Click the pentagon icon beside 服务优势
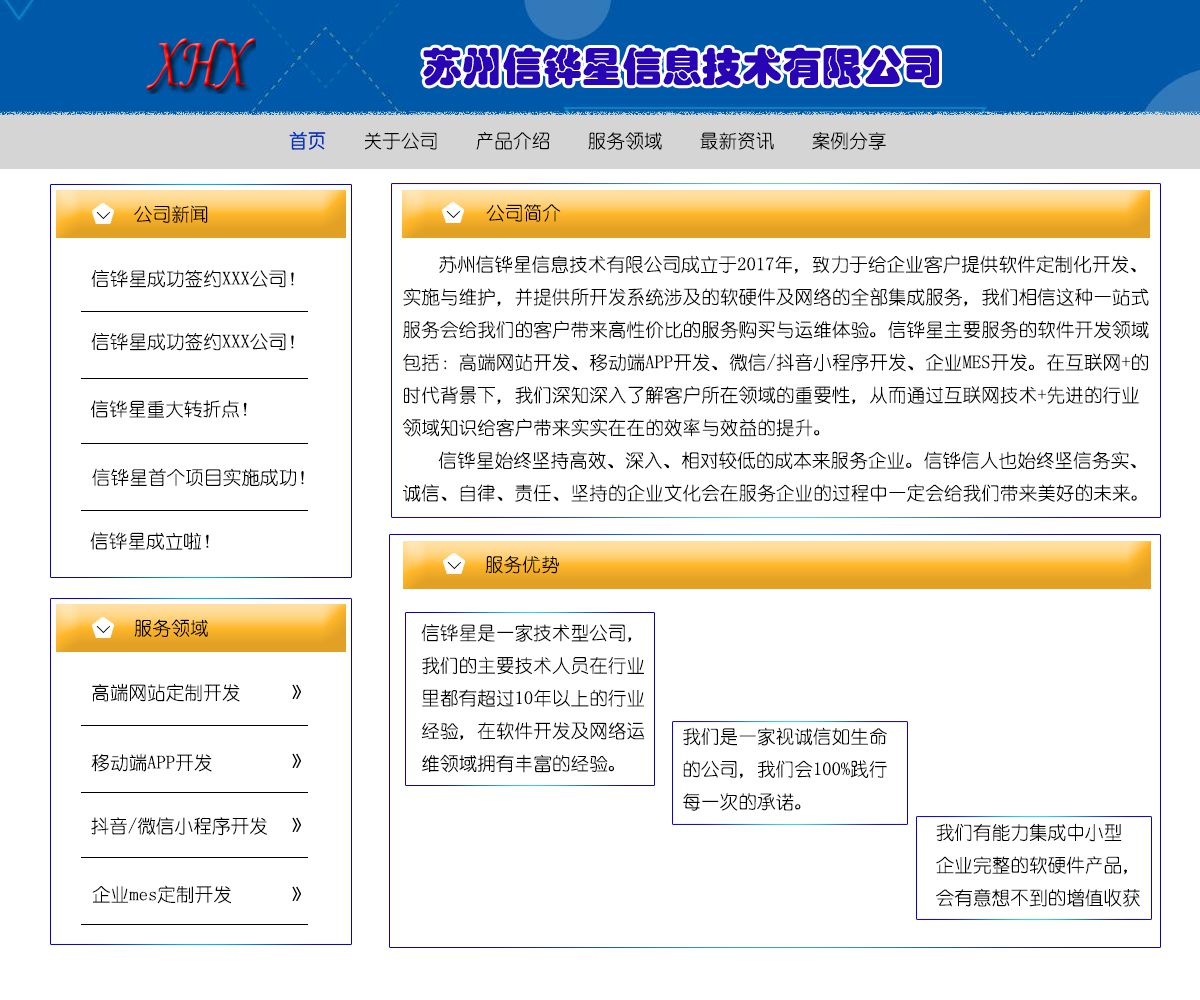The height and width of the screenshot is (1000, 1200). point(454,564)
